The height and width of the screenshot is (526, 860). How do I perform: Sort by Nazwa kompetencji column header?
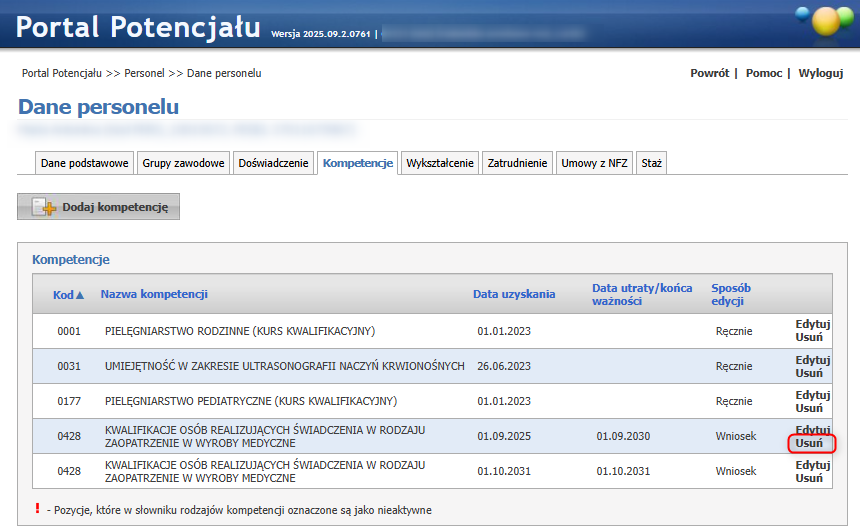[x=154, y=294]
